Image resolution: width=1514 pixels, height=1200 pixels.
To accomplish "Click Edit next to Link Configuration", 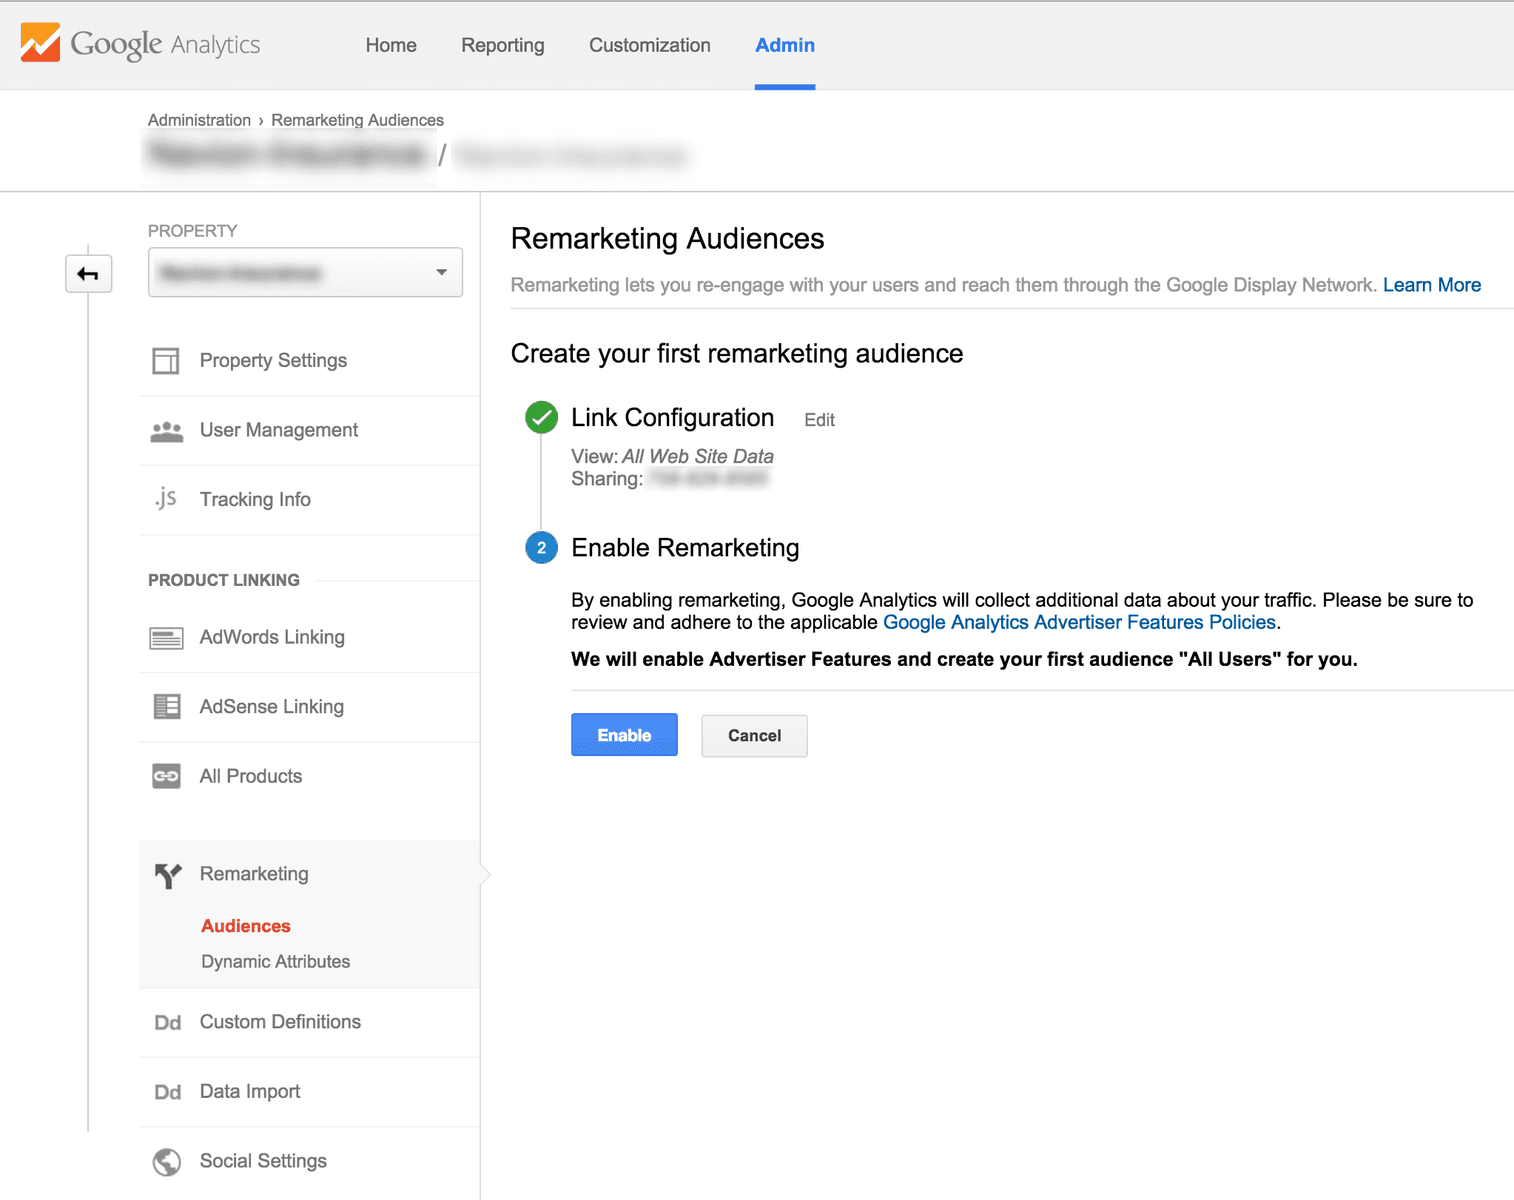I will tap(819, 420).
